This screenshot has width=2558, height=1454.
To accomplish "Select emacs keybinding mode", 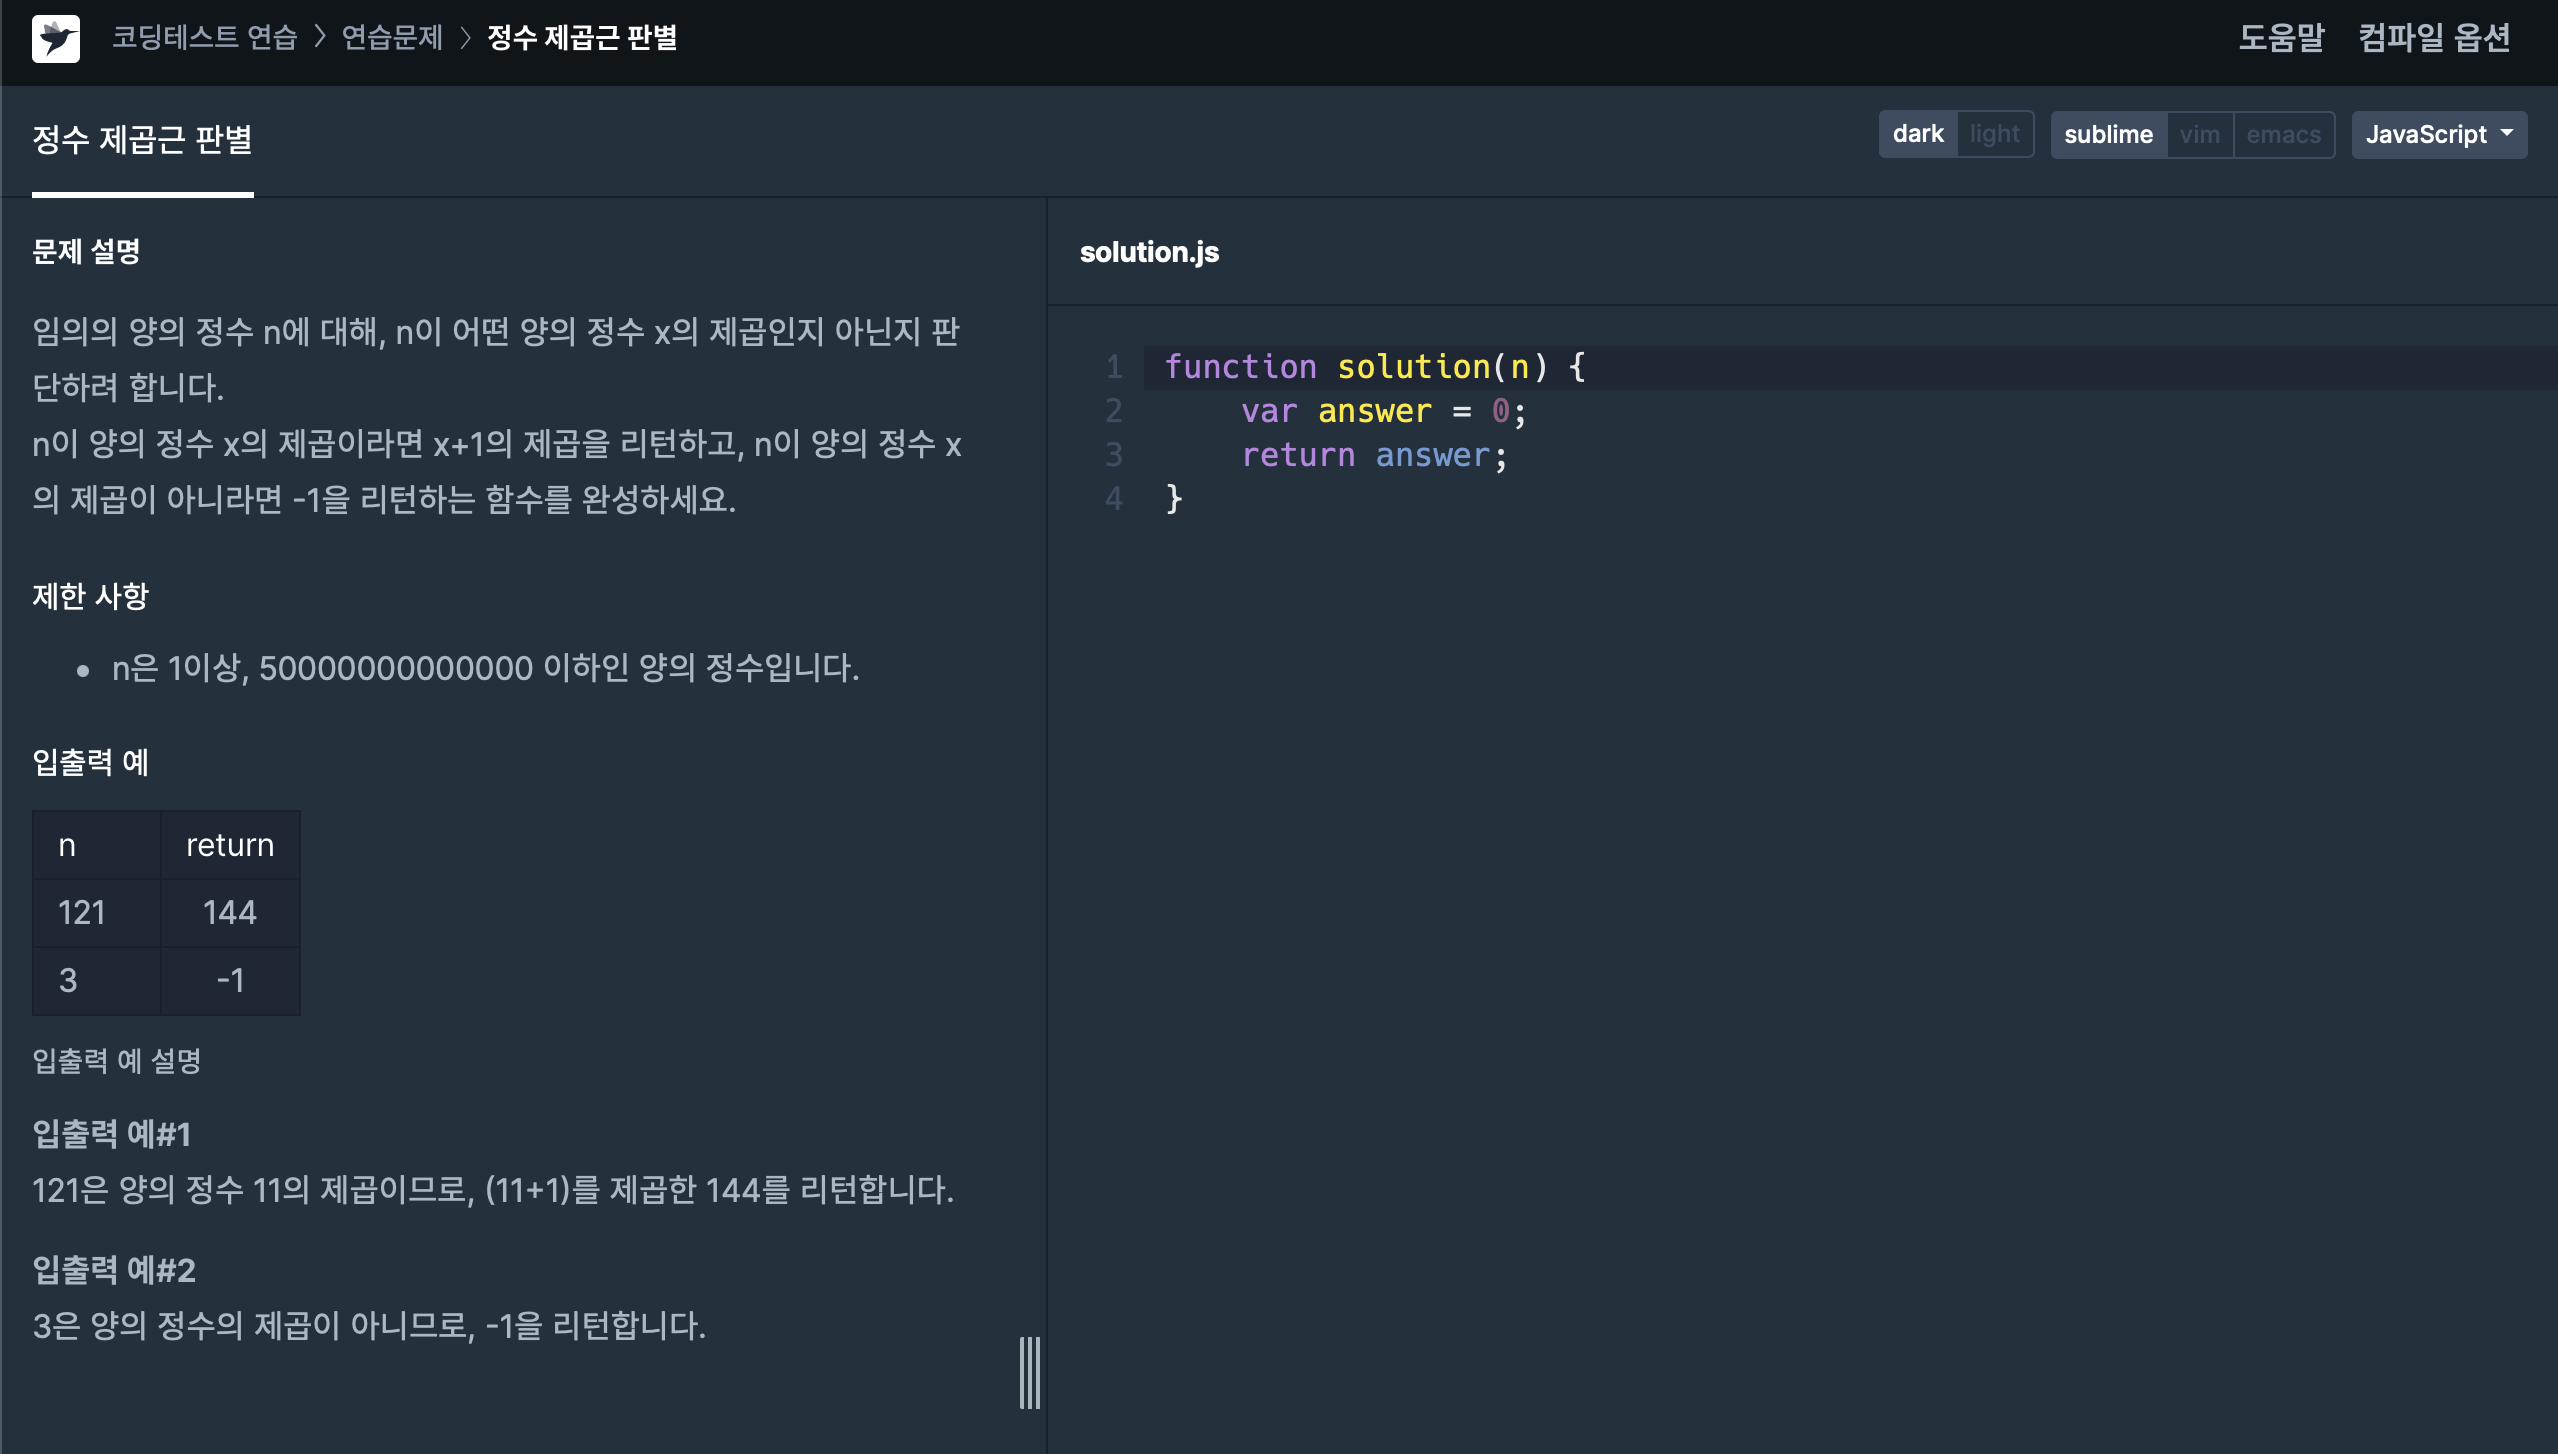I will coord(2283,134).
